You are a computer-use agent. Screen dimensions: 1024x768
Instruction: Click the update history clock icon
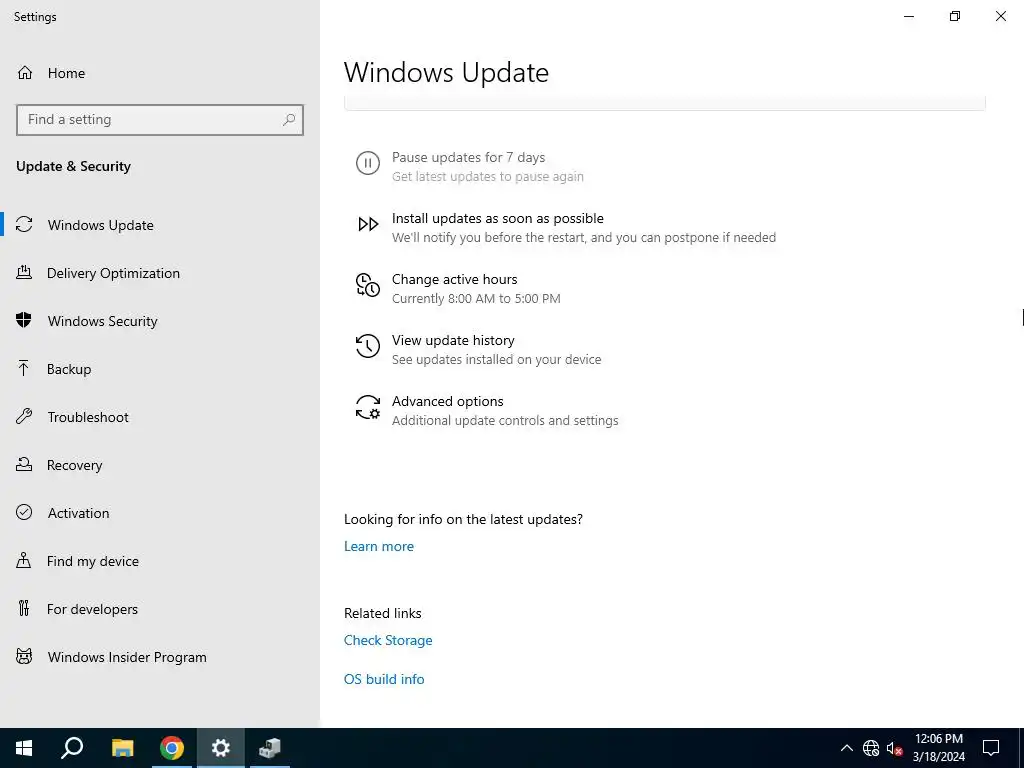[368, 346]
